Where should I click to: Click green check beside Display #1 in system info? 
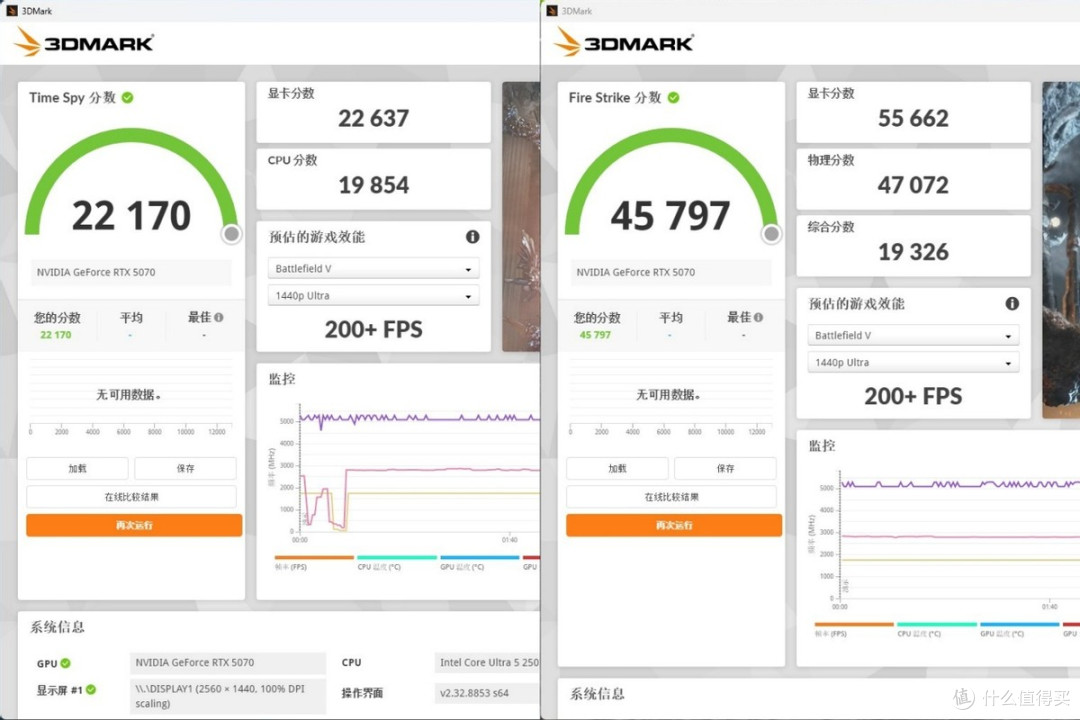pyautogui.click(x=91, y=689)
